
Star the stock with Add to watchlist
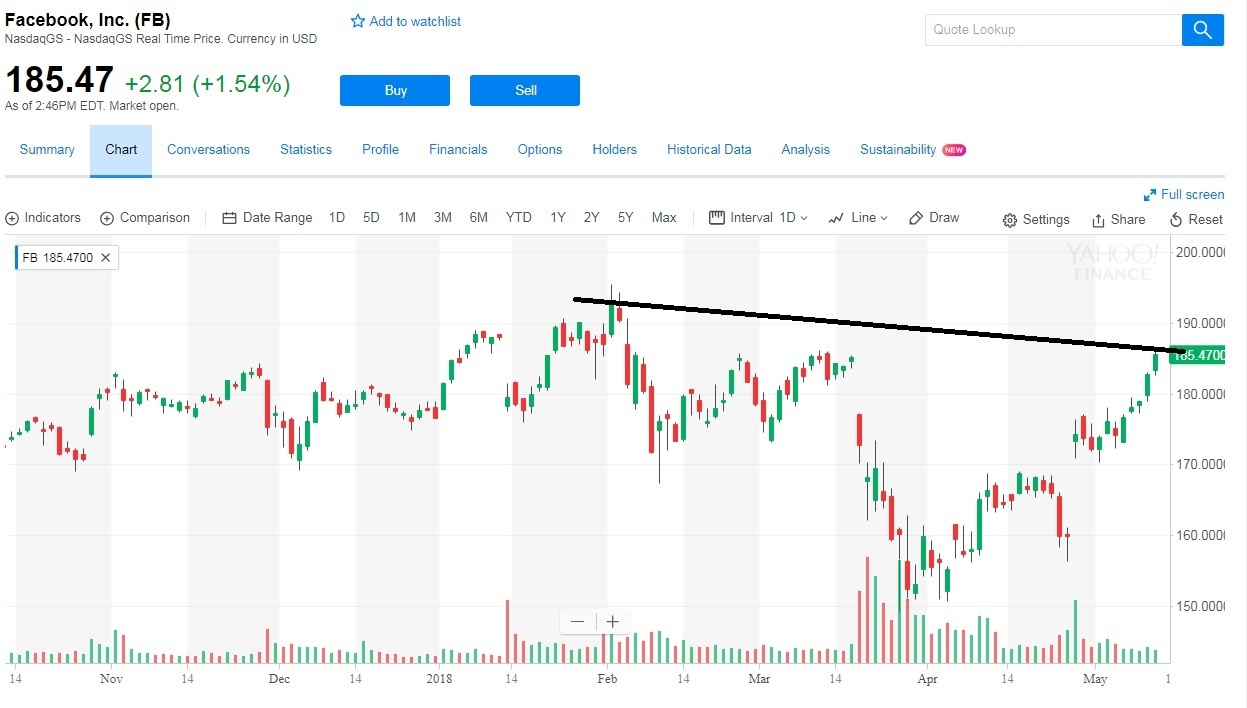tap(356, 20)
